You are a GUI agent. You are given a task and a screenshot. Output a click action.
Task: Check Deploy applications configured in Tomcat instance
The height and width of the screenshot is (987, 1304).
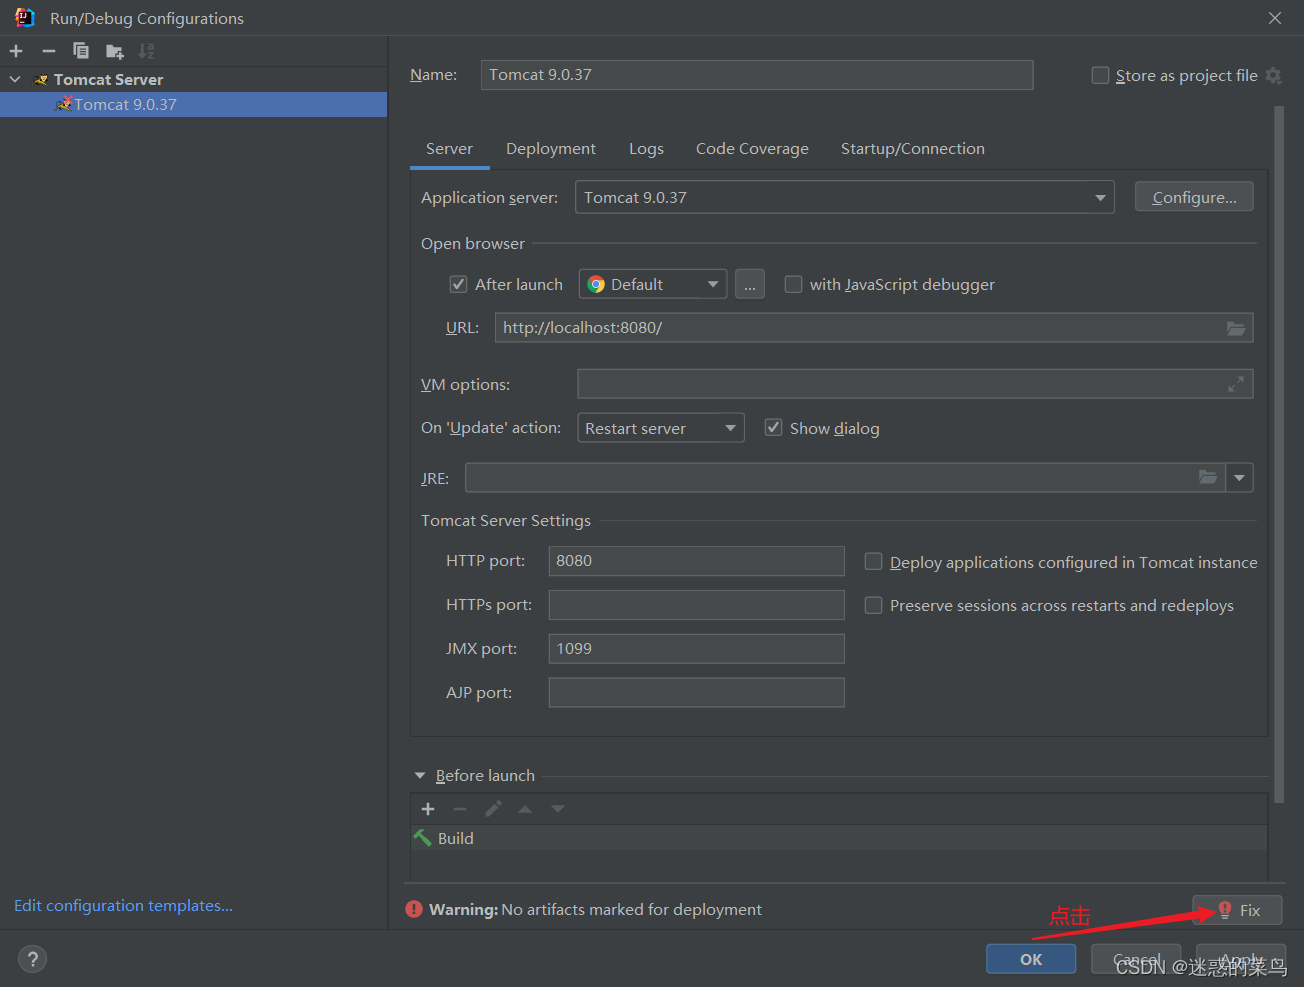coord(873,562)
